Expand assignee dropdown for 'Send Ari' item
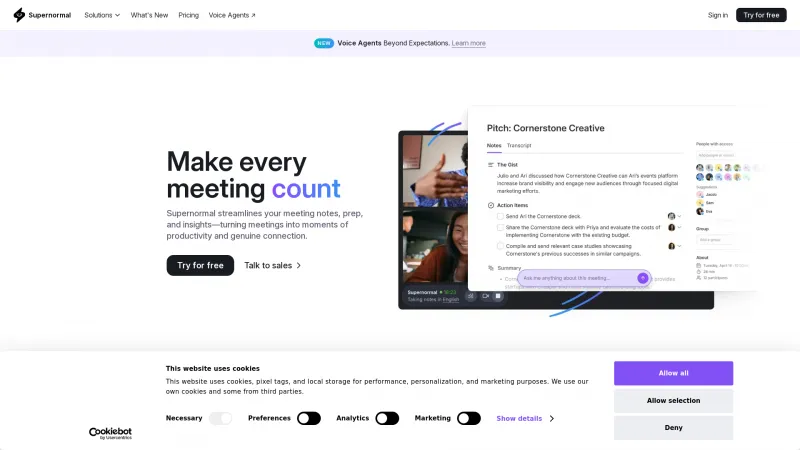 (679, 216)
